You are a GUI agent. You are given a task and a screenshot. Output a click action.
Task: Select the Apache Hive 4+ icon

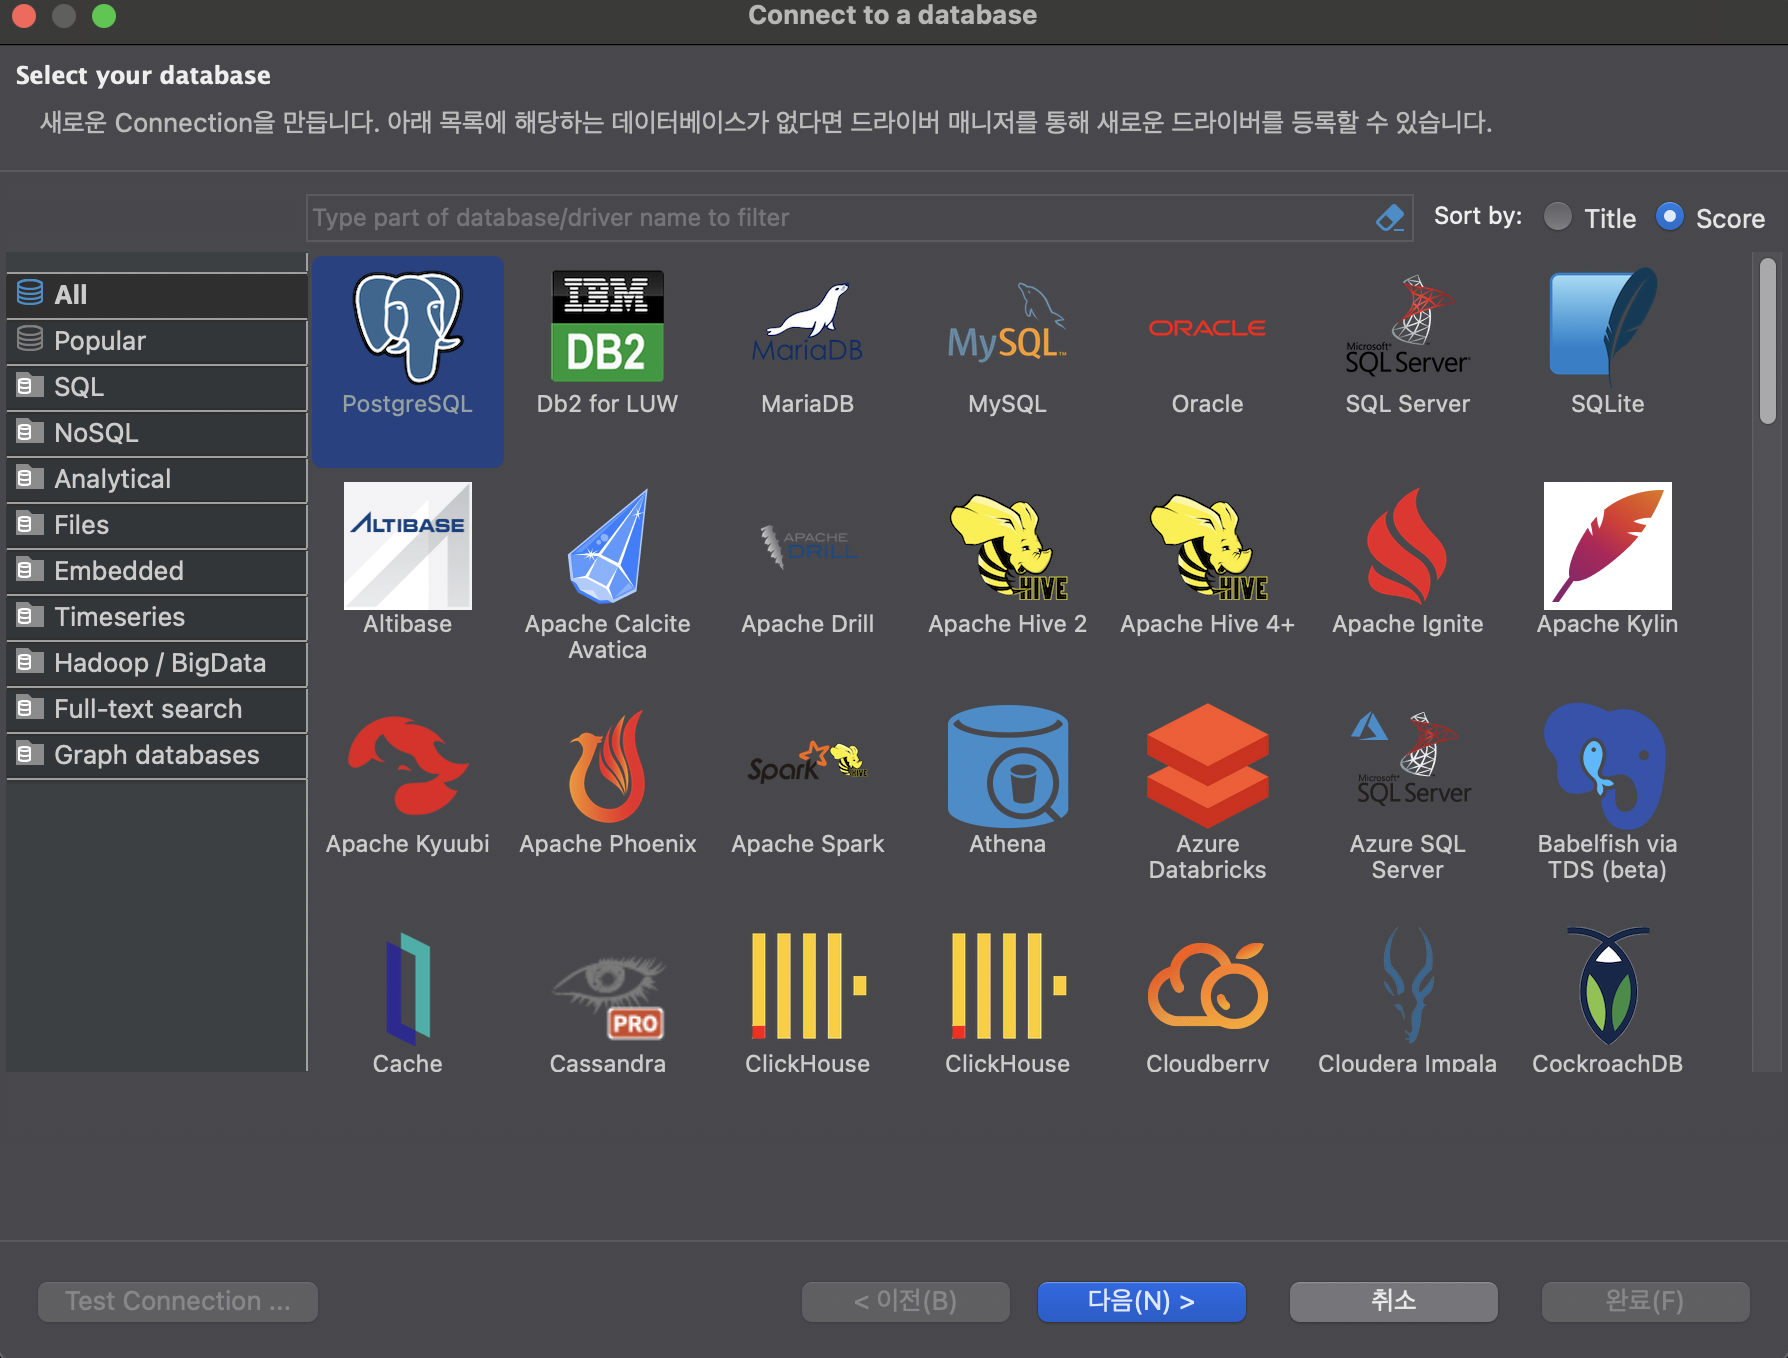coord(1207,546)
